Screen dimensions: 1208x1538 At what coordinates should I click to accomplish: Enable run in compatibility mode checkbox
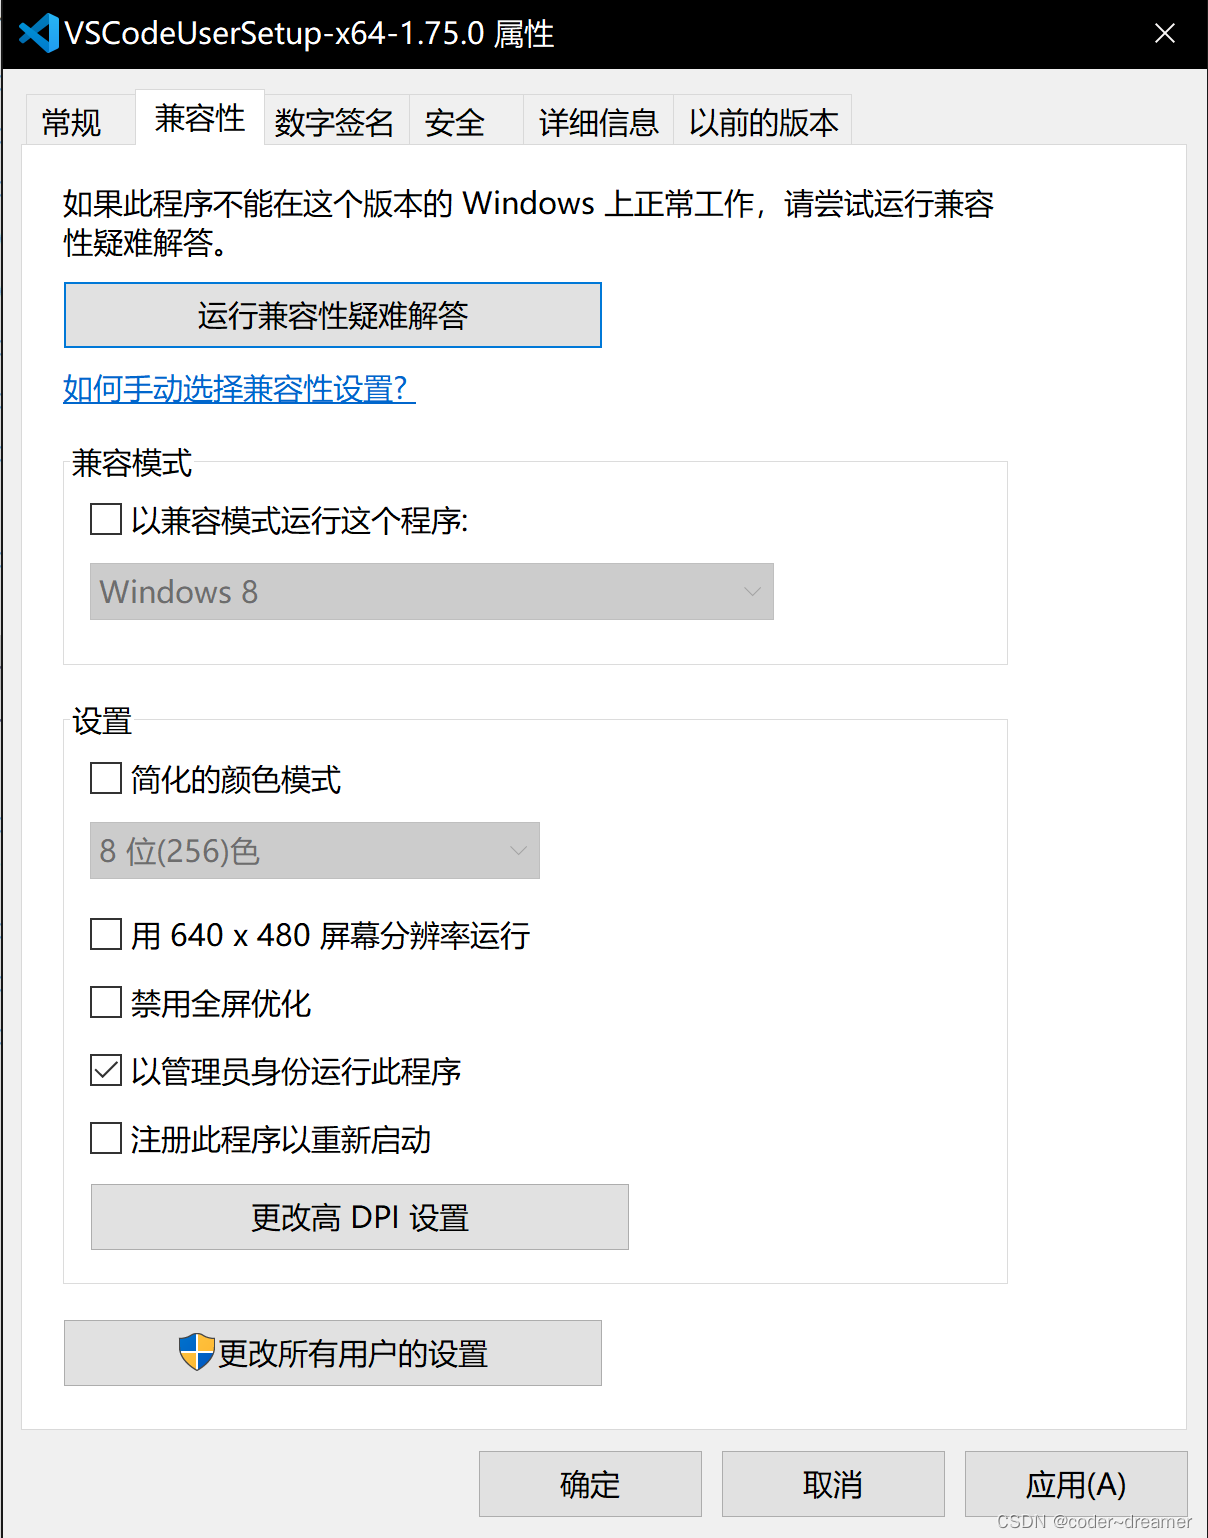tap(104, 519)
